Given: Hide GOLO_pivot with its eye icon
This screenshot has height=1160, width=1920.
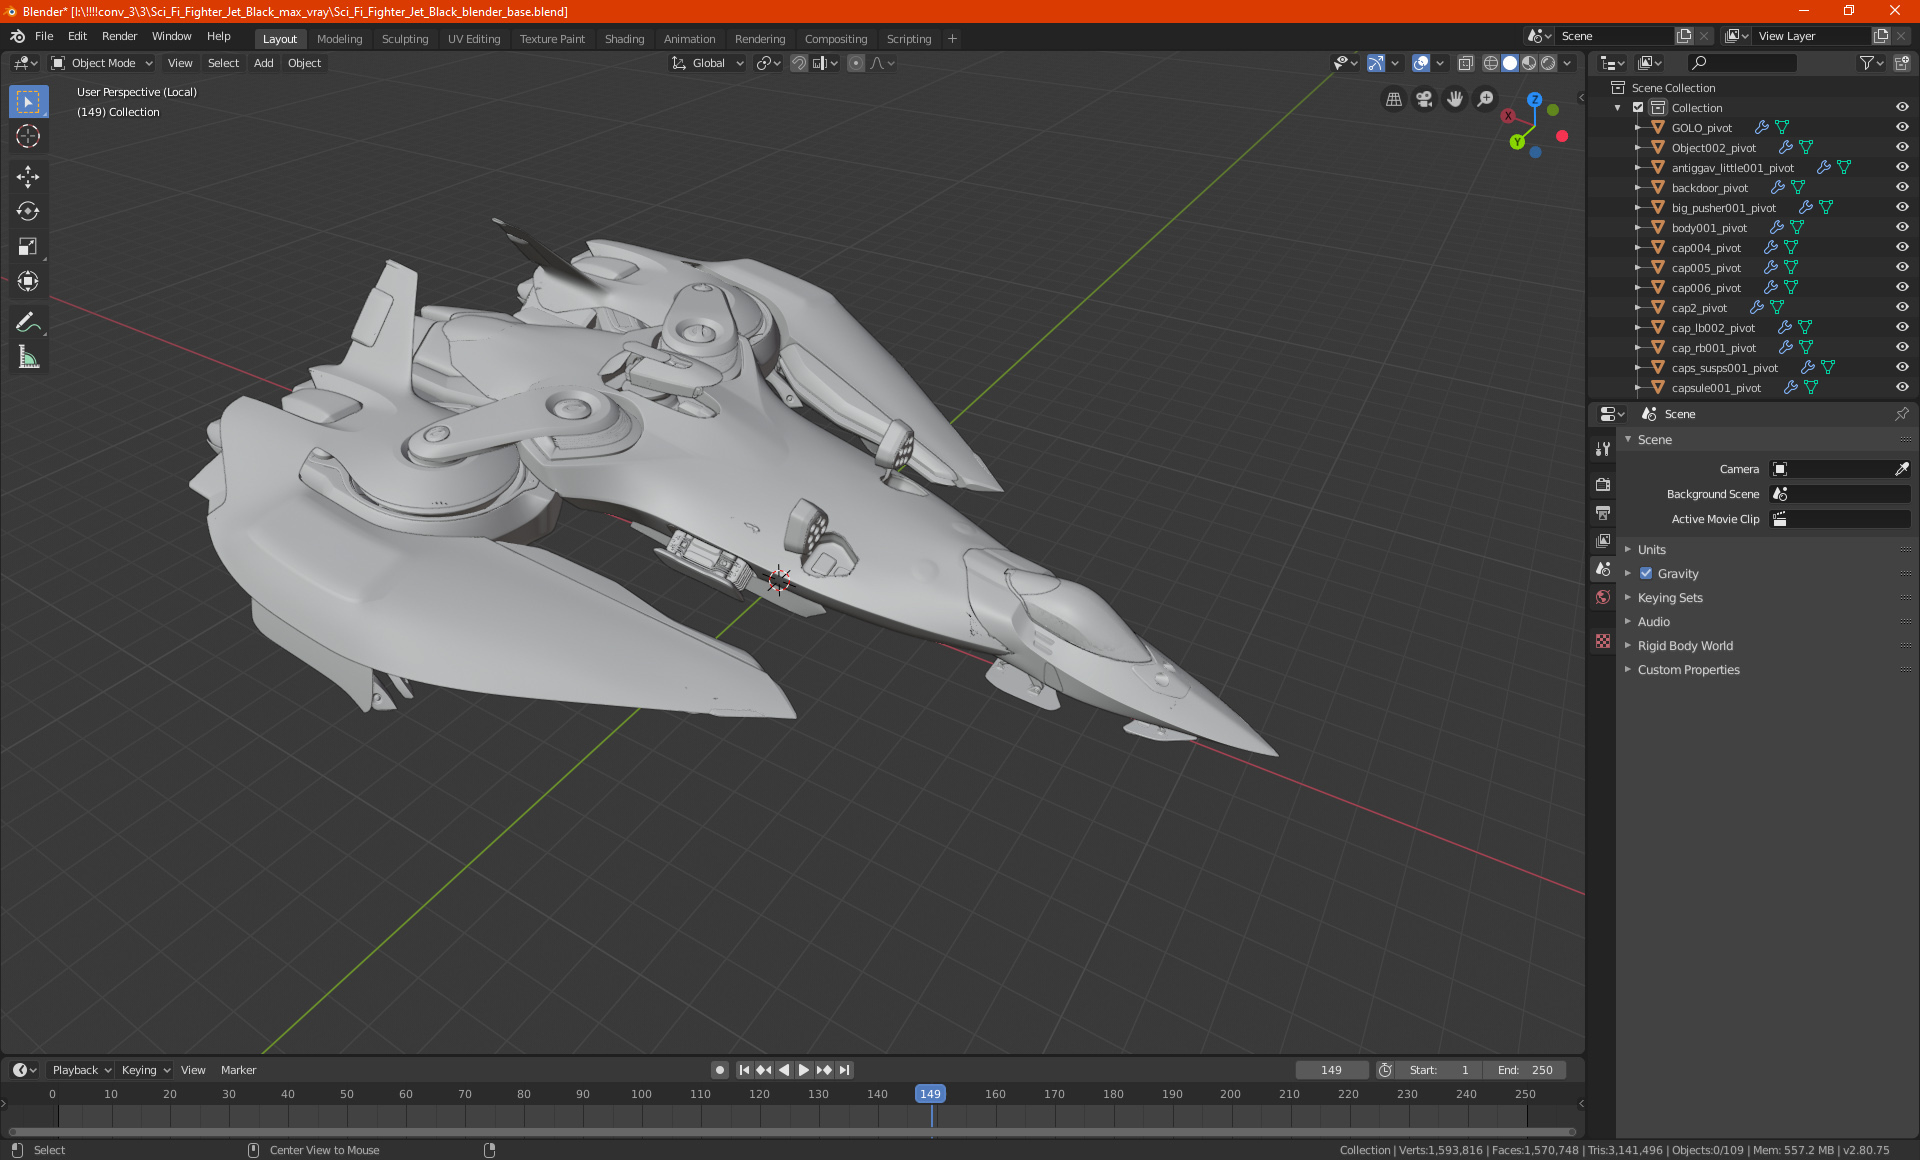Looking at the screenshot, I should 1902,128.
